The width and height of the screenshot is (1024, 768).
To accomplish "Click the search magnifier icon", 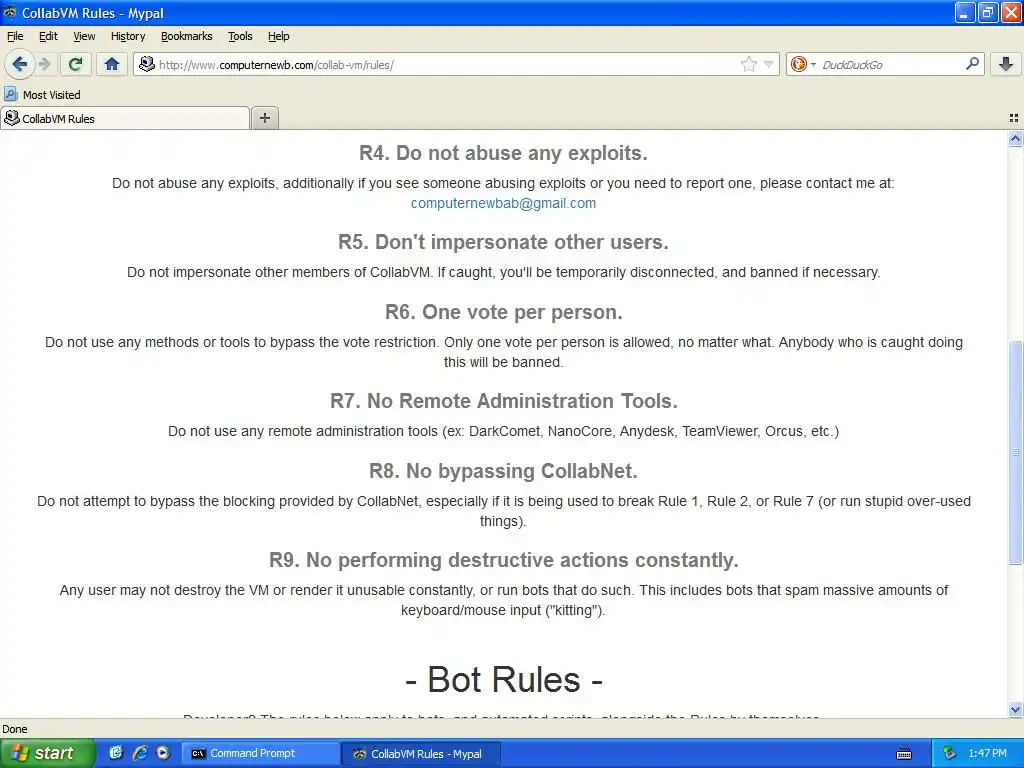I will tap(972, 64).
